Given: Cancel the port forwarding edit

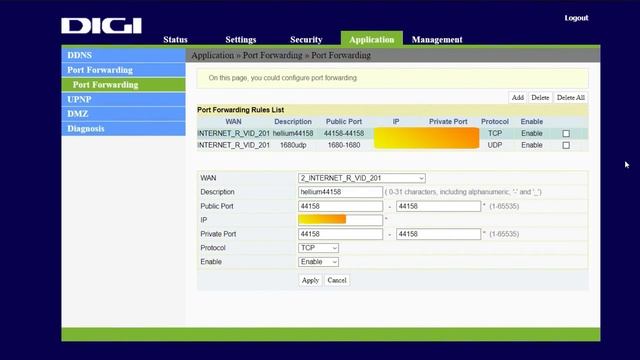Looking at the screenshot, I should tap(337, 280).
